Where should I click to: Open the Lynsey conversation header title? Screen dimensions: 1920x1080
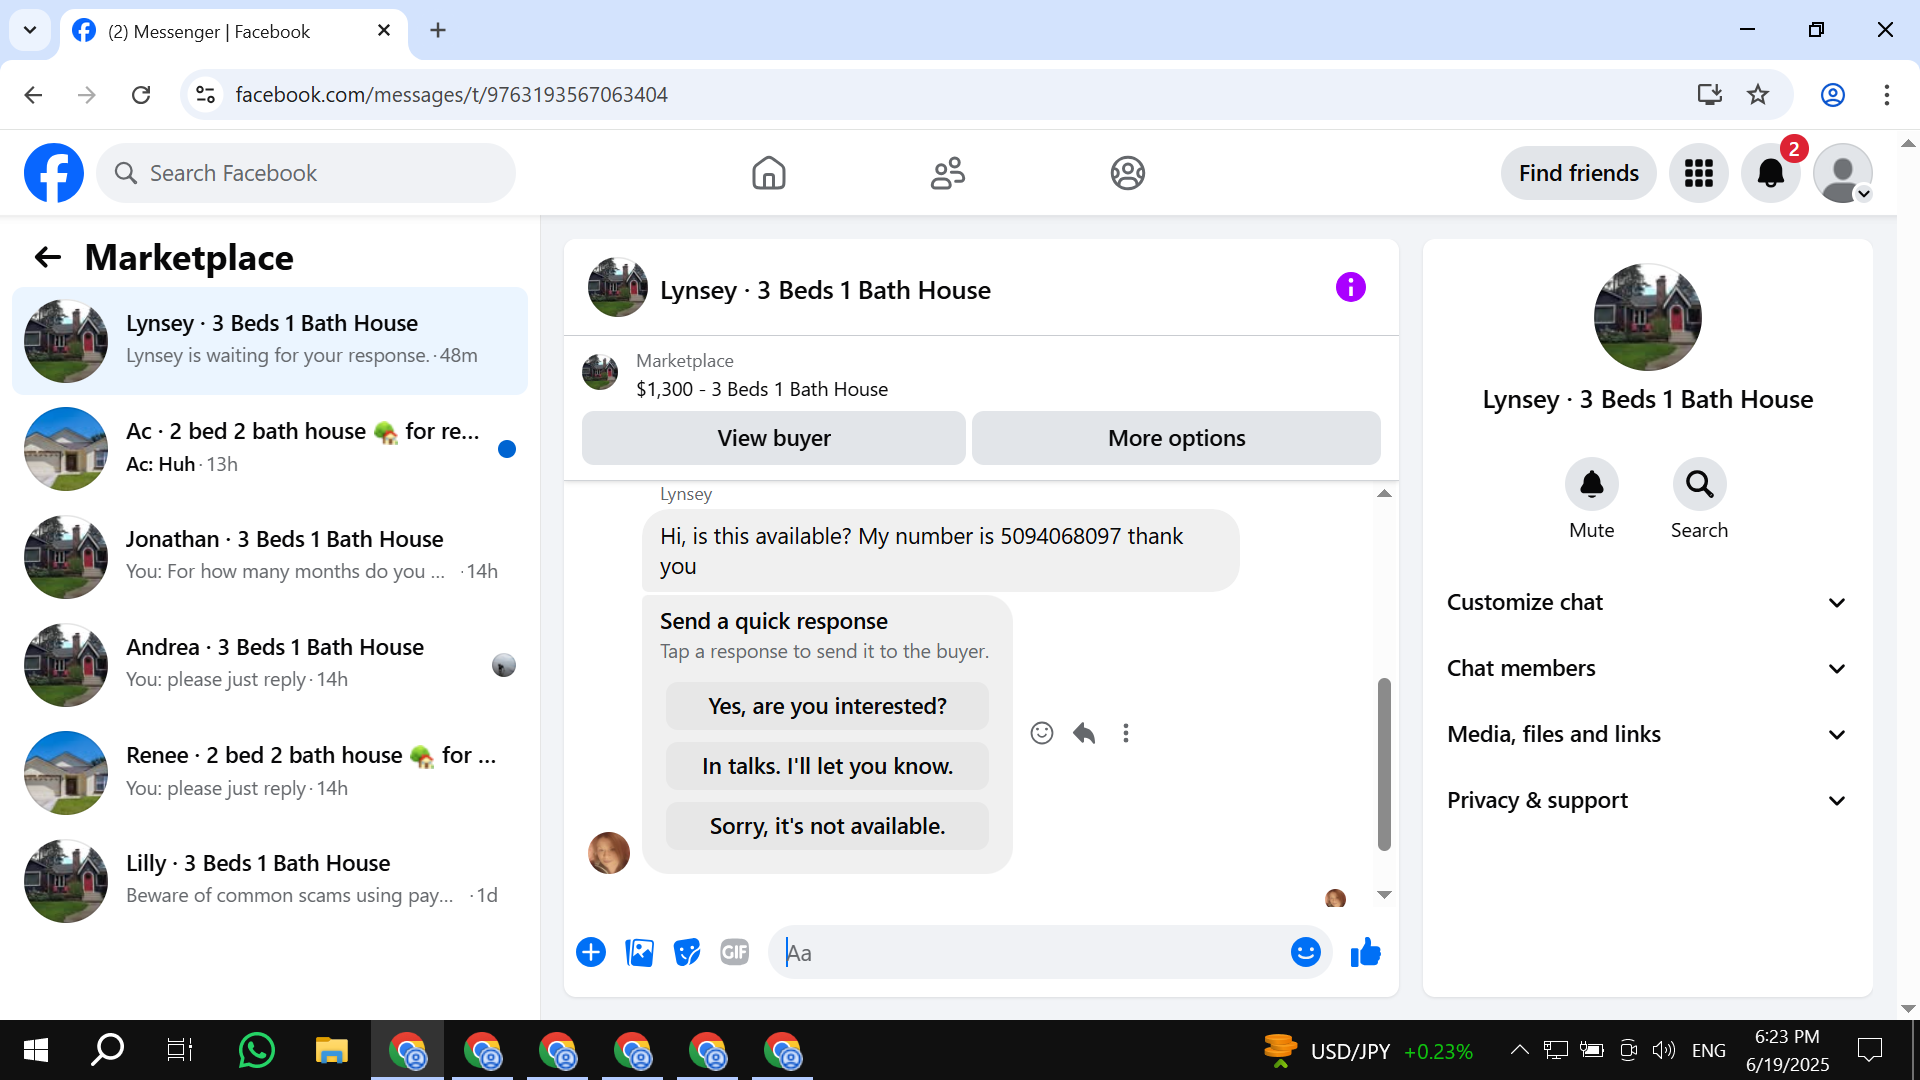825,290
